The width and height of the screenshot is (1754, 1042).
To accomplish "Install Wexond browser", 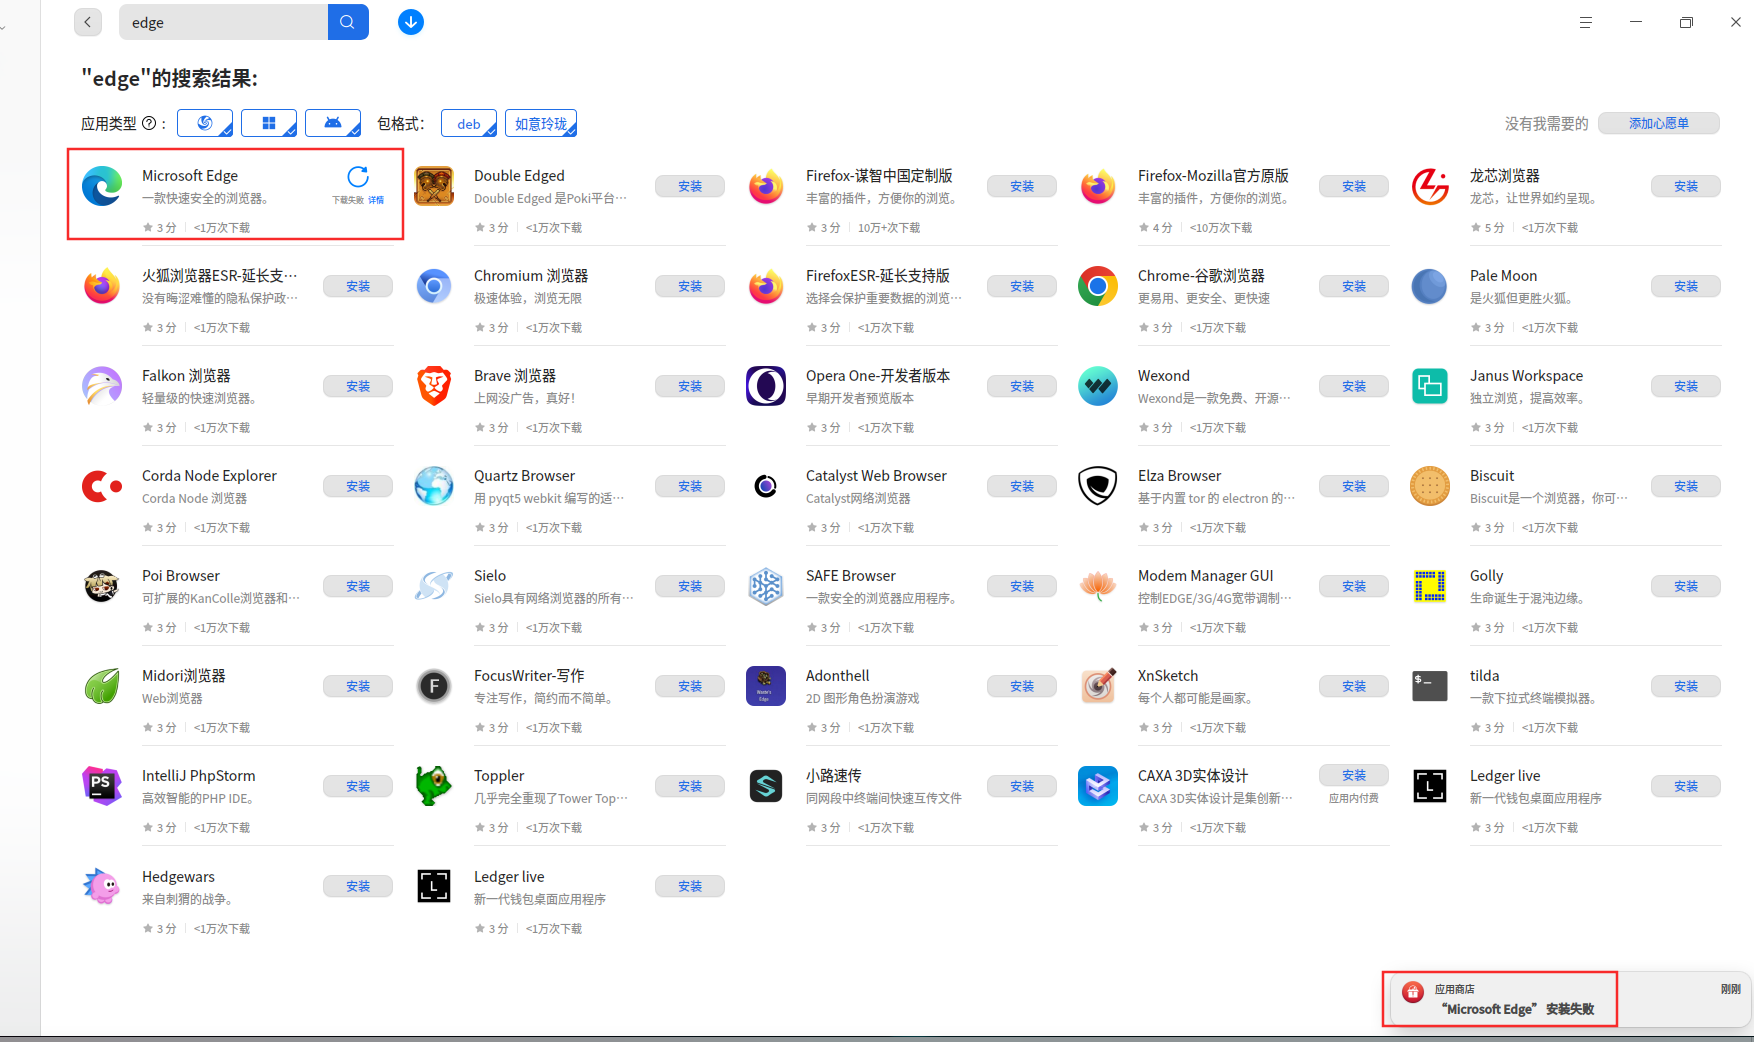I will click(x=1354, y=386).
